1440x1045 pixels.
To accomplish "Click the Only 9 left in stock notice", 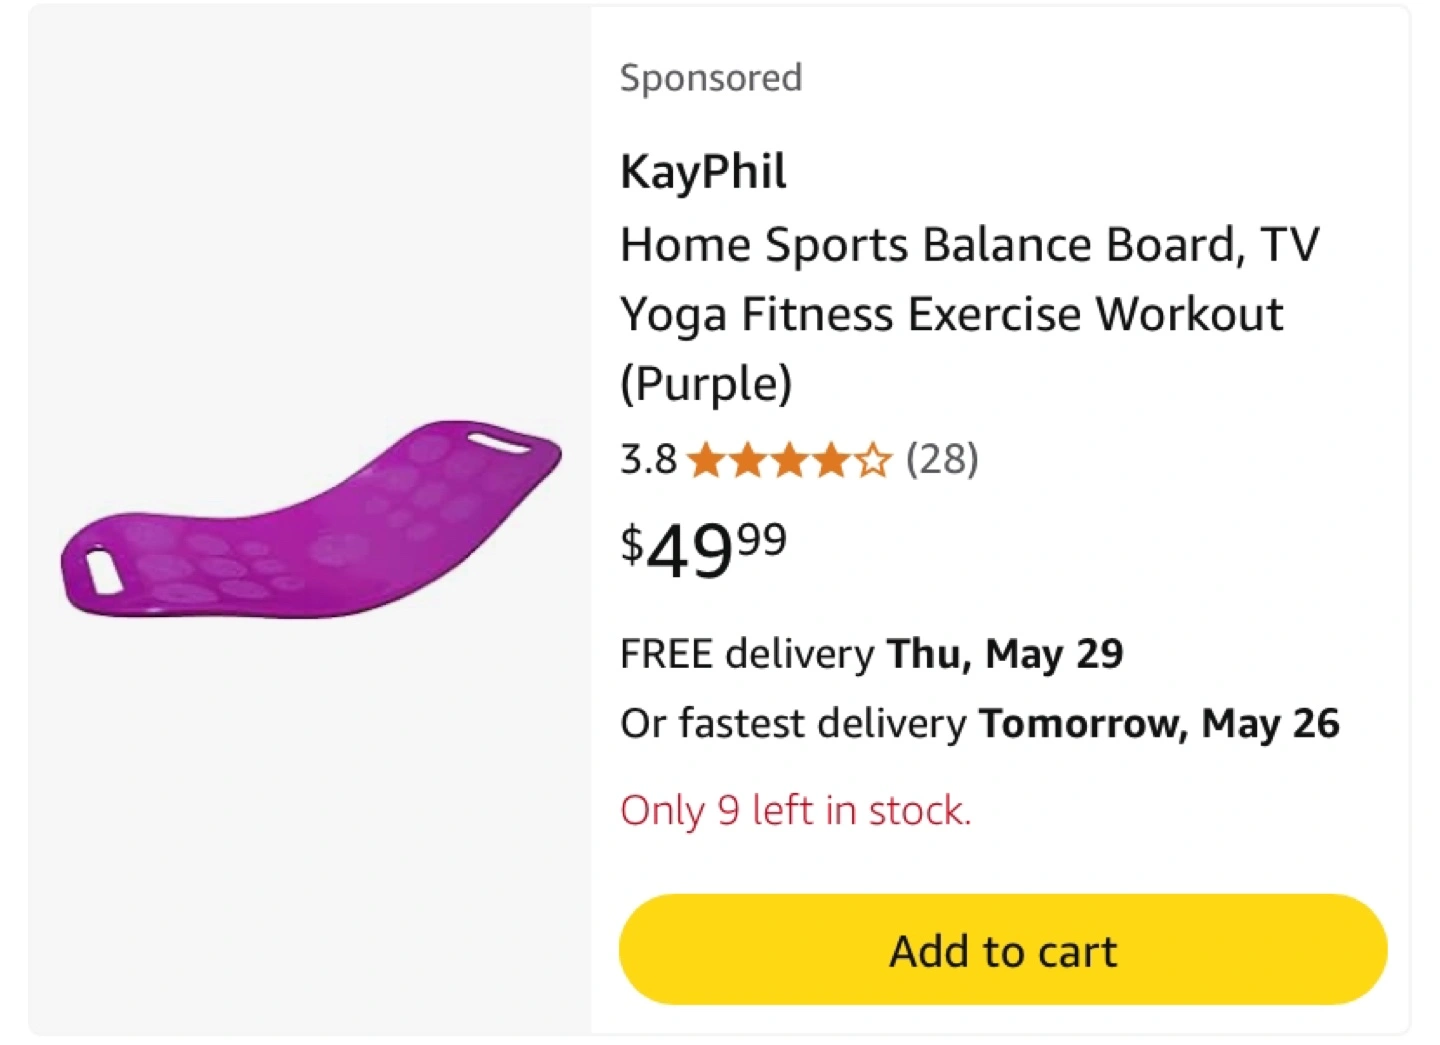I will click(x=796, y=810).
